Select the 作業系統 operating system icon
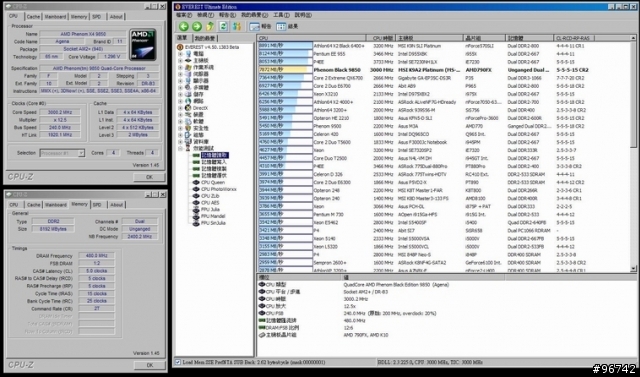This screenshot has height=377, width=640. [188, 67]
